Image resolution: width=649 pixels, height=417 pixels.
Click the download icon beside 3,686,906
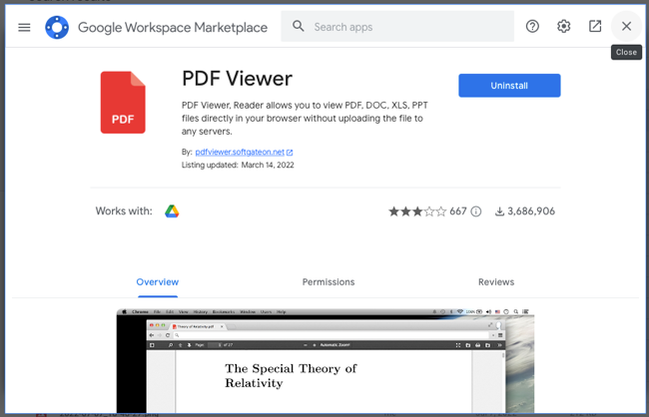[500, 212]
